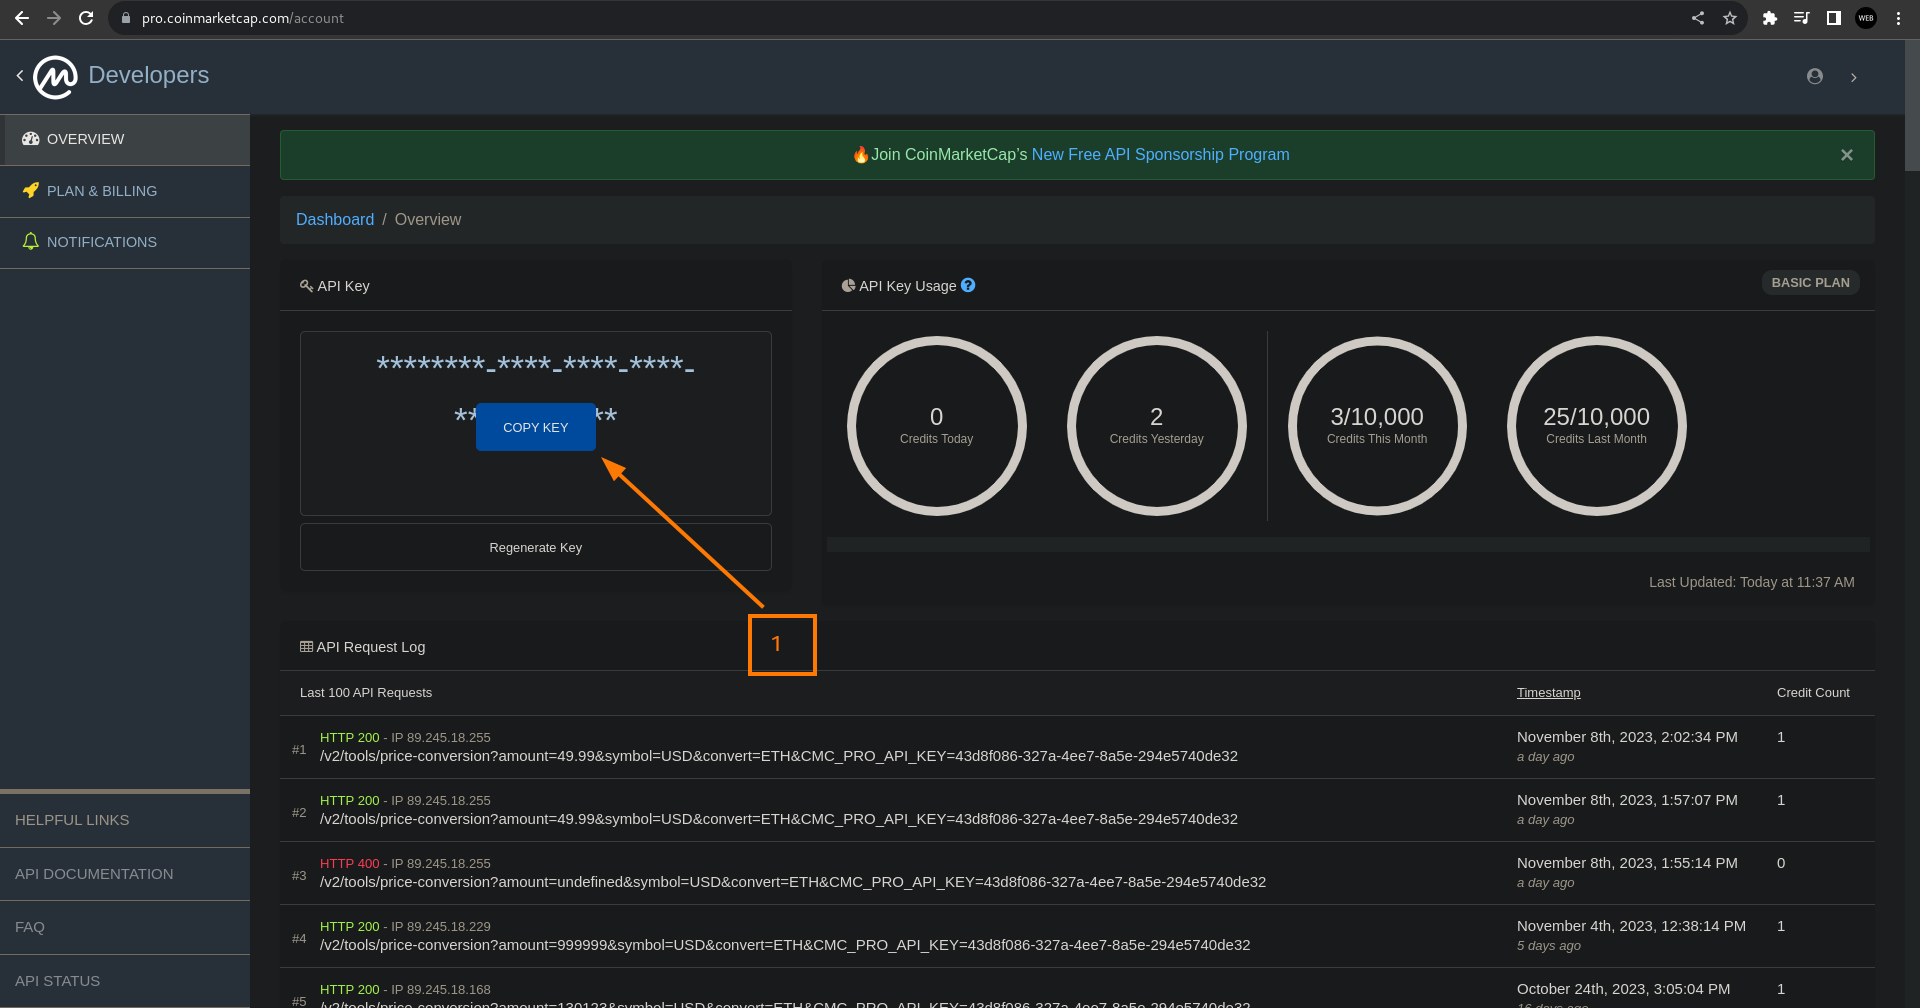This screenshot has height=1008, width=1920.
Task: Click the Last Updated time text
Action: [x=1752, y=582]
